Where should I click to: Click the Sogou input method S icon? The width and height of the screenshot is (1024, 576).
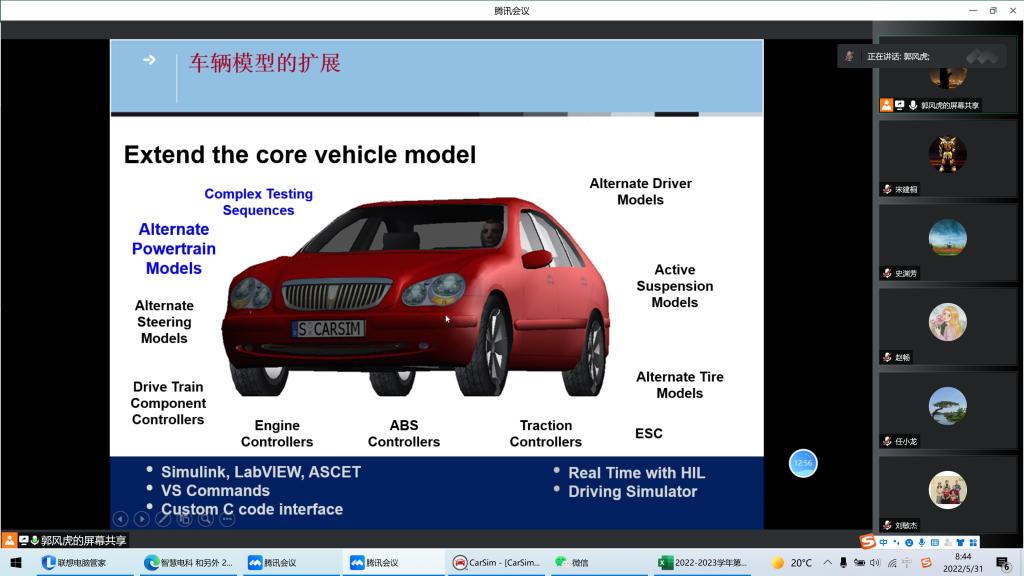(x=868, y=542)
